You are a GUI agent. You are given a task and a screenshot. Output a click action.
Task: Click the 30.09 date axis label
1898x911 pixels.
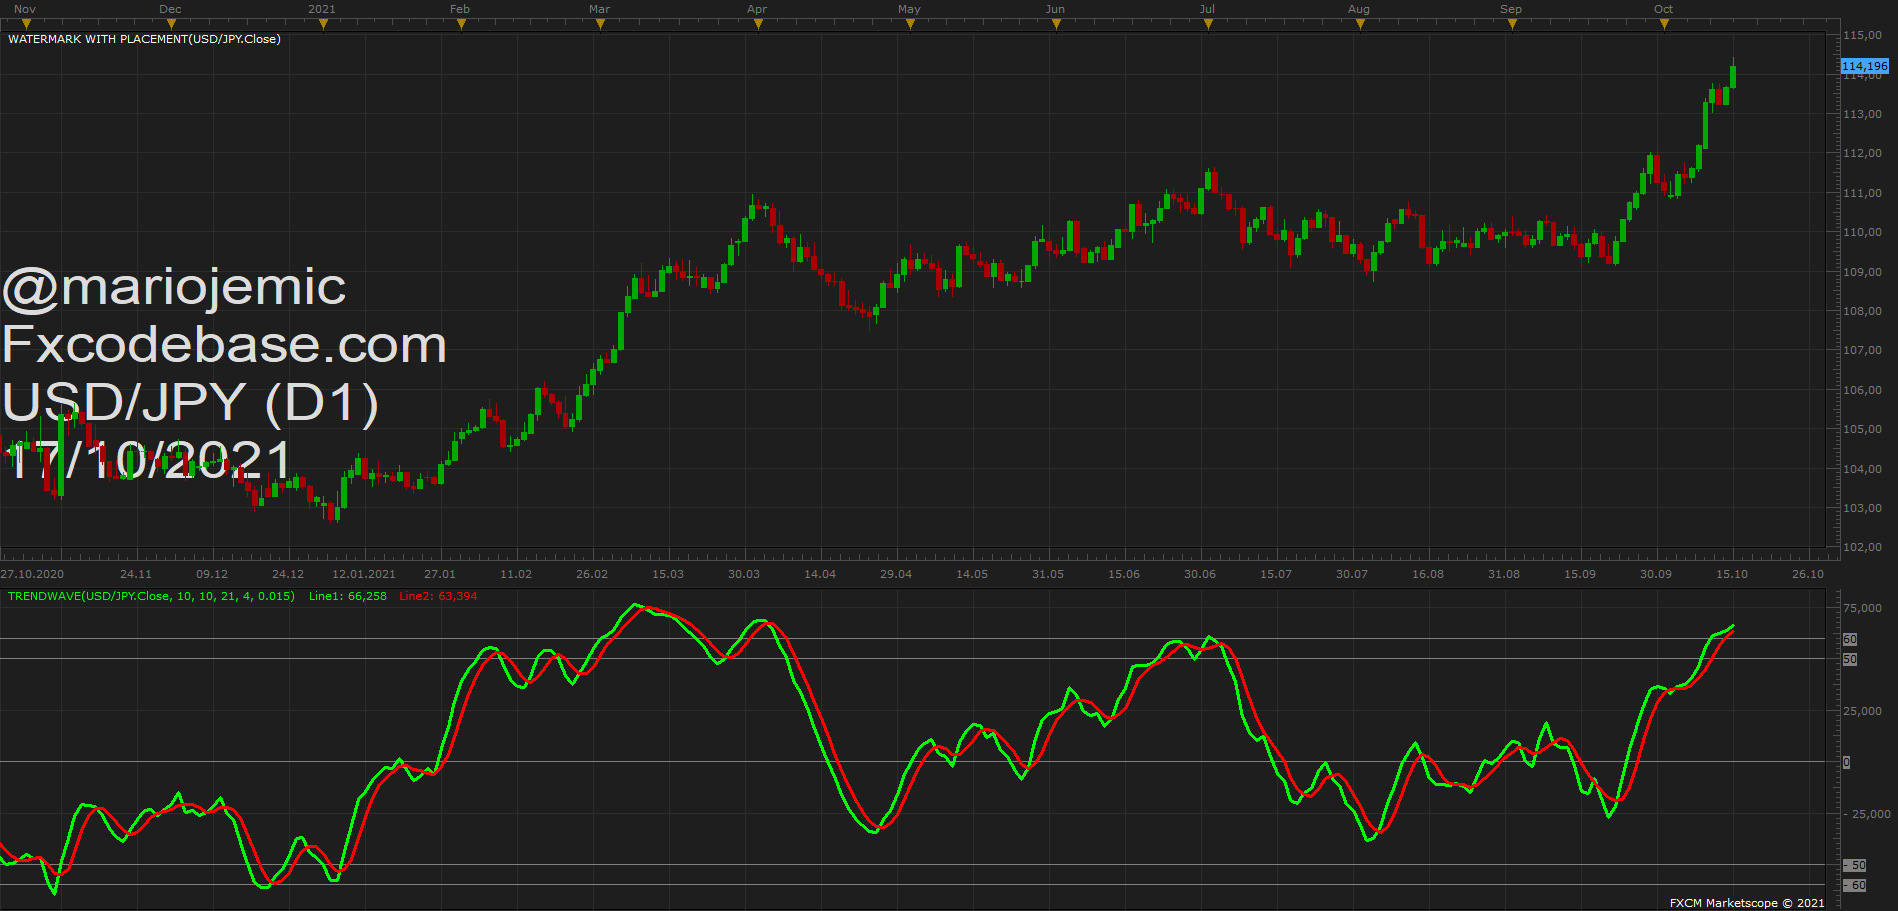(x=1656, y=574)
